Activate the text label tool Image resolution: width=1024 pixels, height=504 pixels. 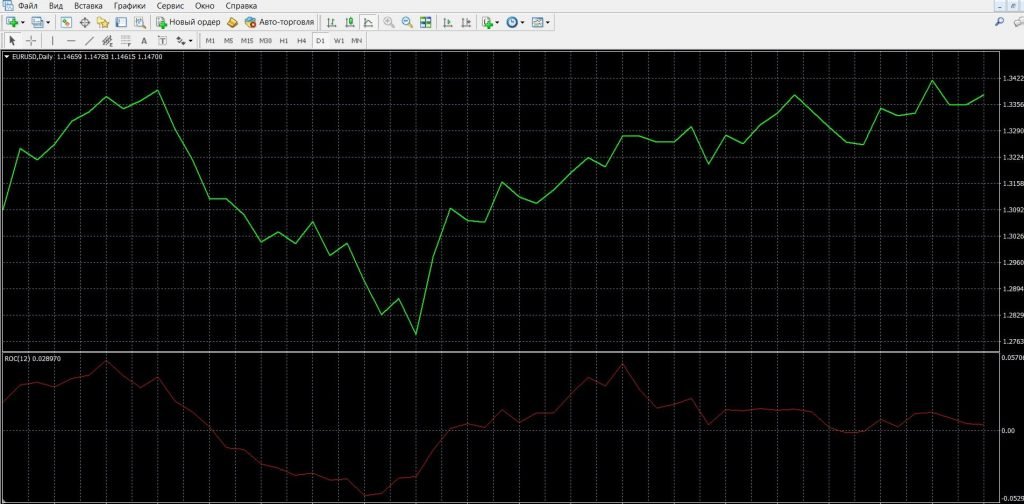coord(145,41)
